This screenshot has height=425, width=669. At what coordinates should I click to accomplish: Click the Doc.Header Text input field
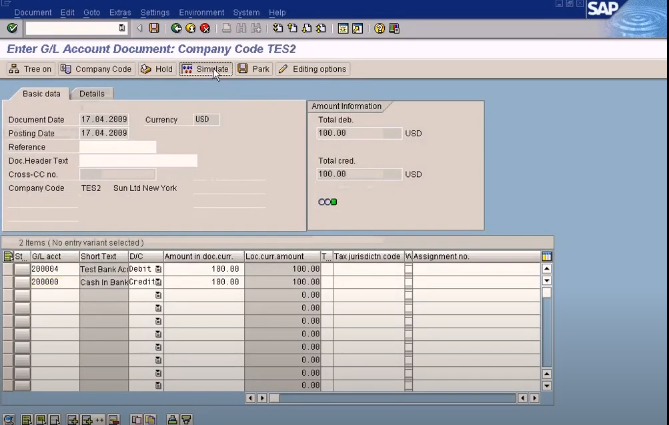click(138, 161)
